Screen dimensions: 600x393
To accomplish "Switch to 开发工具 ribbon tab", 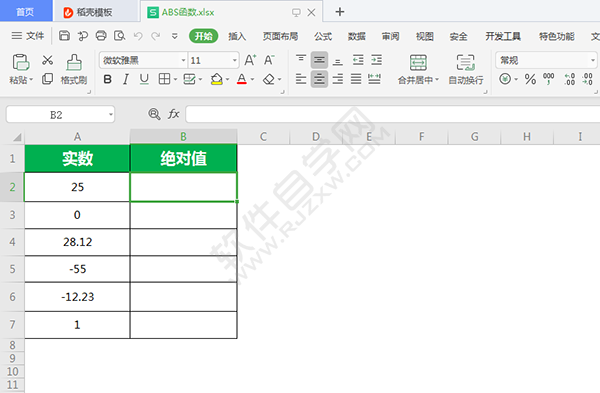I will point(503,36).
